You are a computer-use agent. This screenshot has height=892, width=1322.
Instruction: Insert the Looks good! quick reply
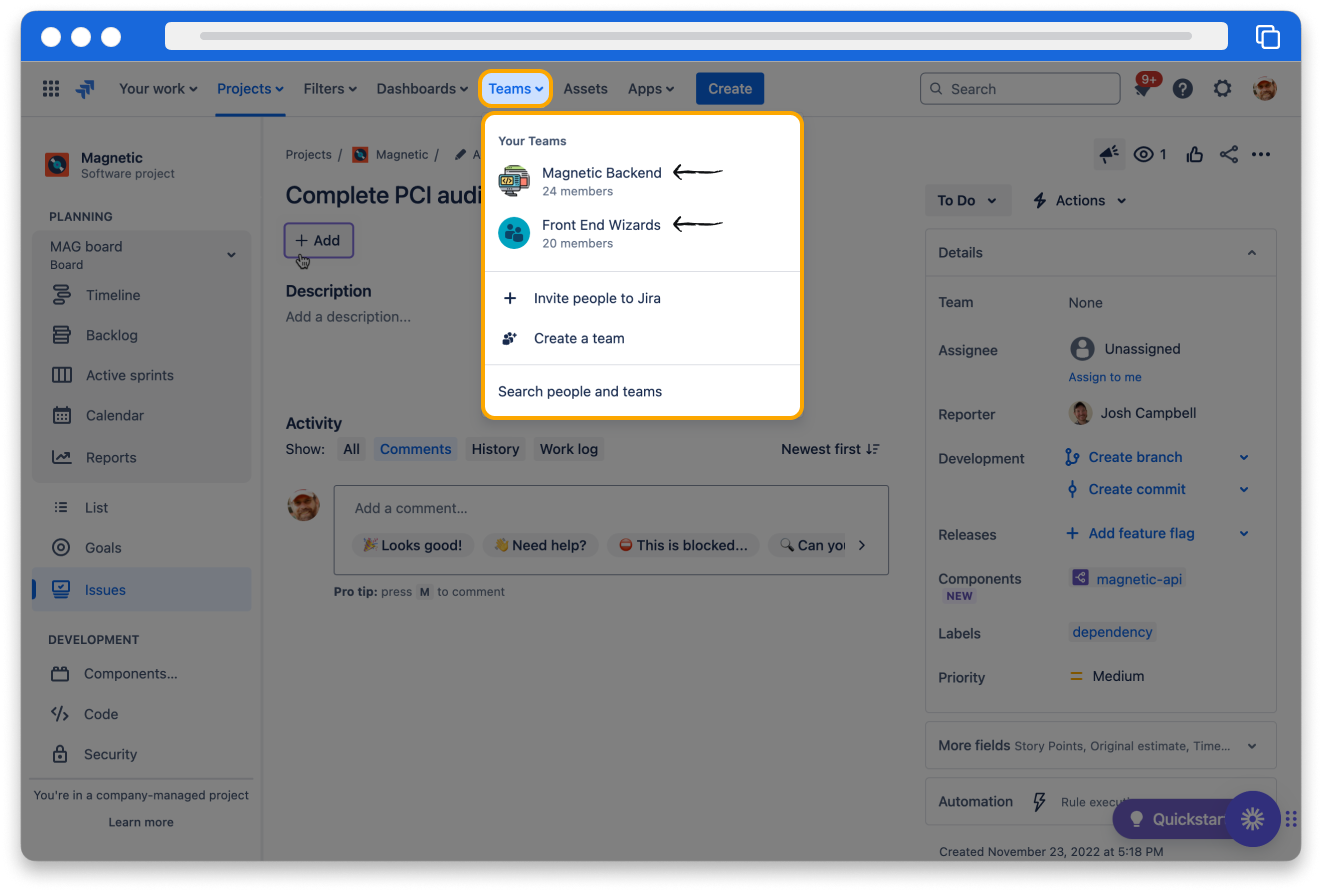tap(412, 545)
